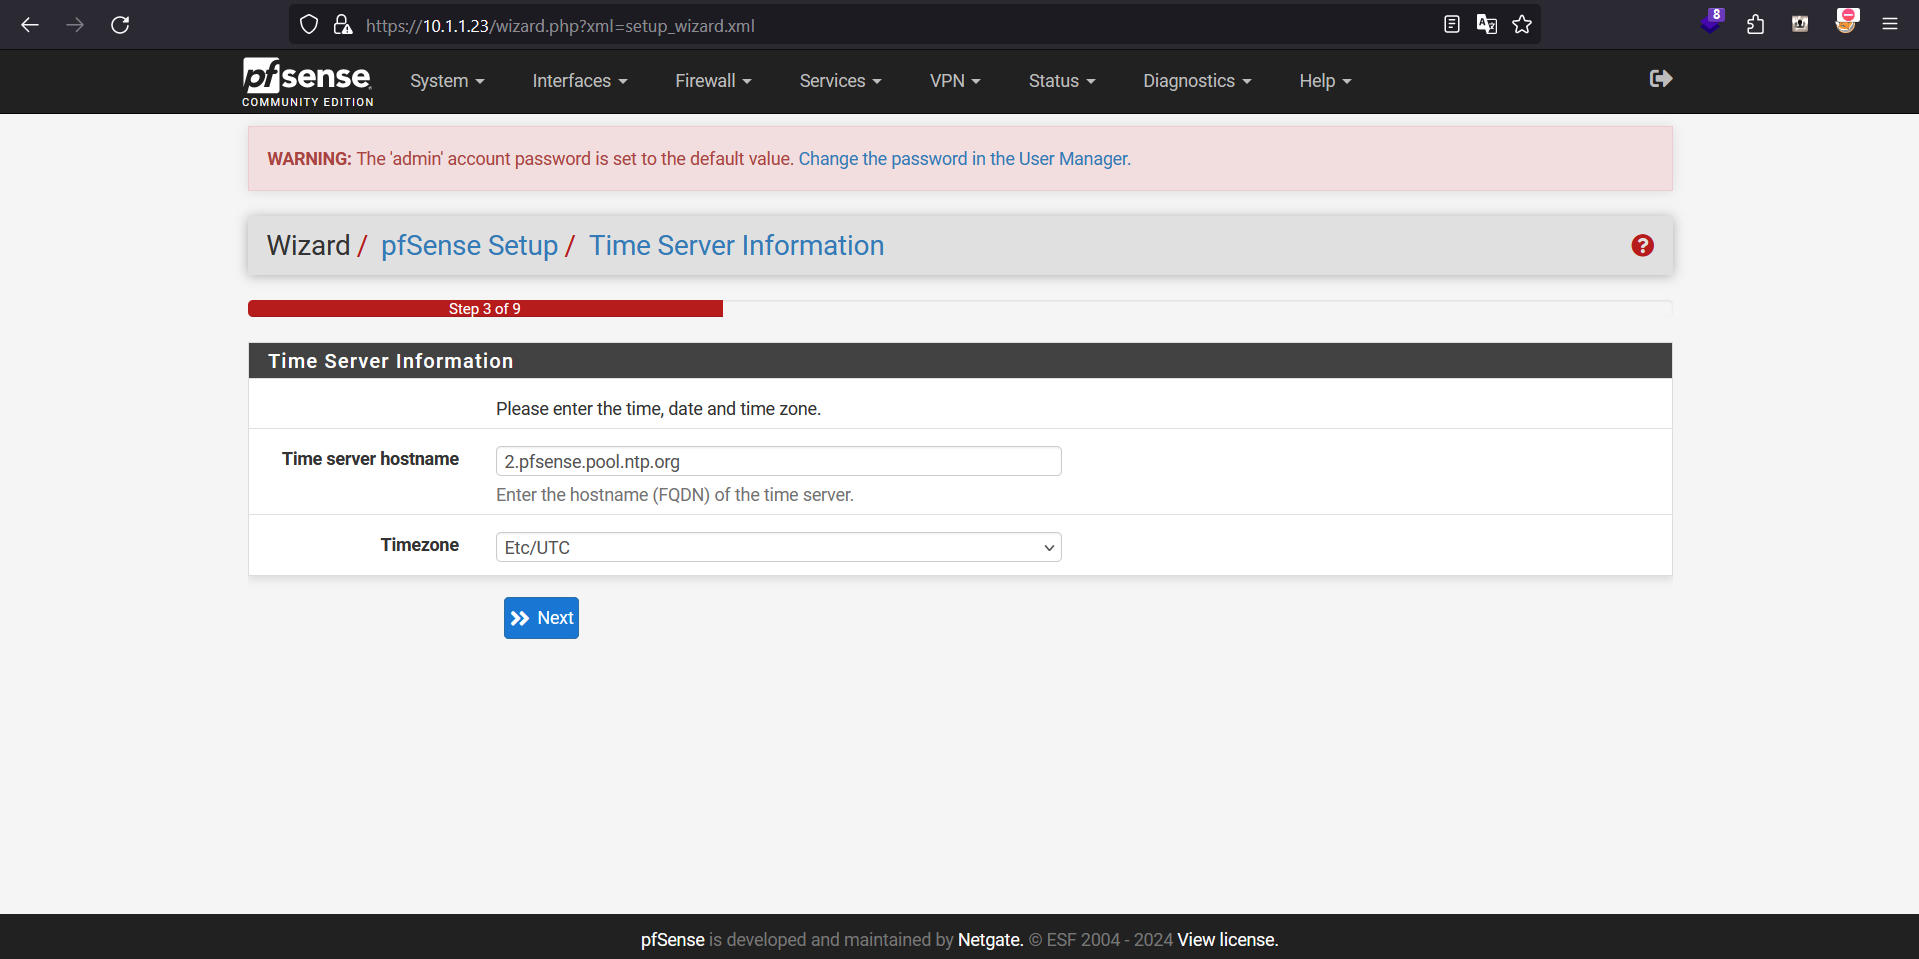Open the profile avatar icon in browser toolbar

pos(1846,22)
